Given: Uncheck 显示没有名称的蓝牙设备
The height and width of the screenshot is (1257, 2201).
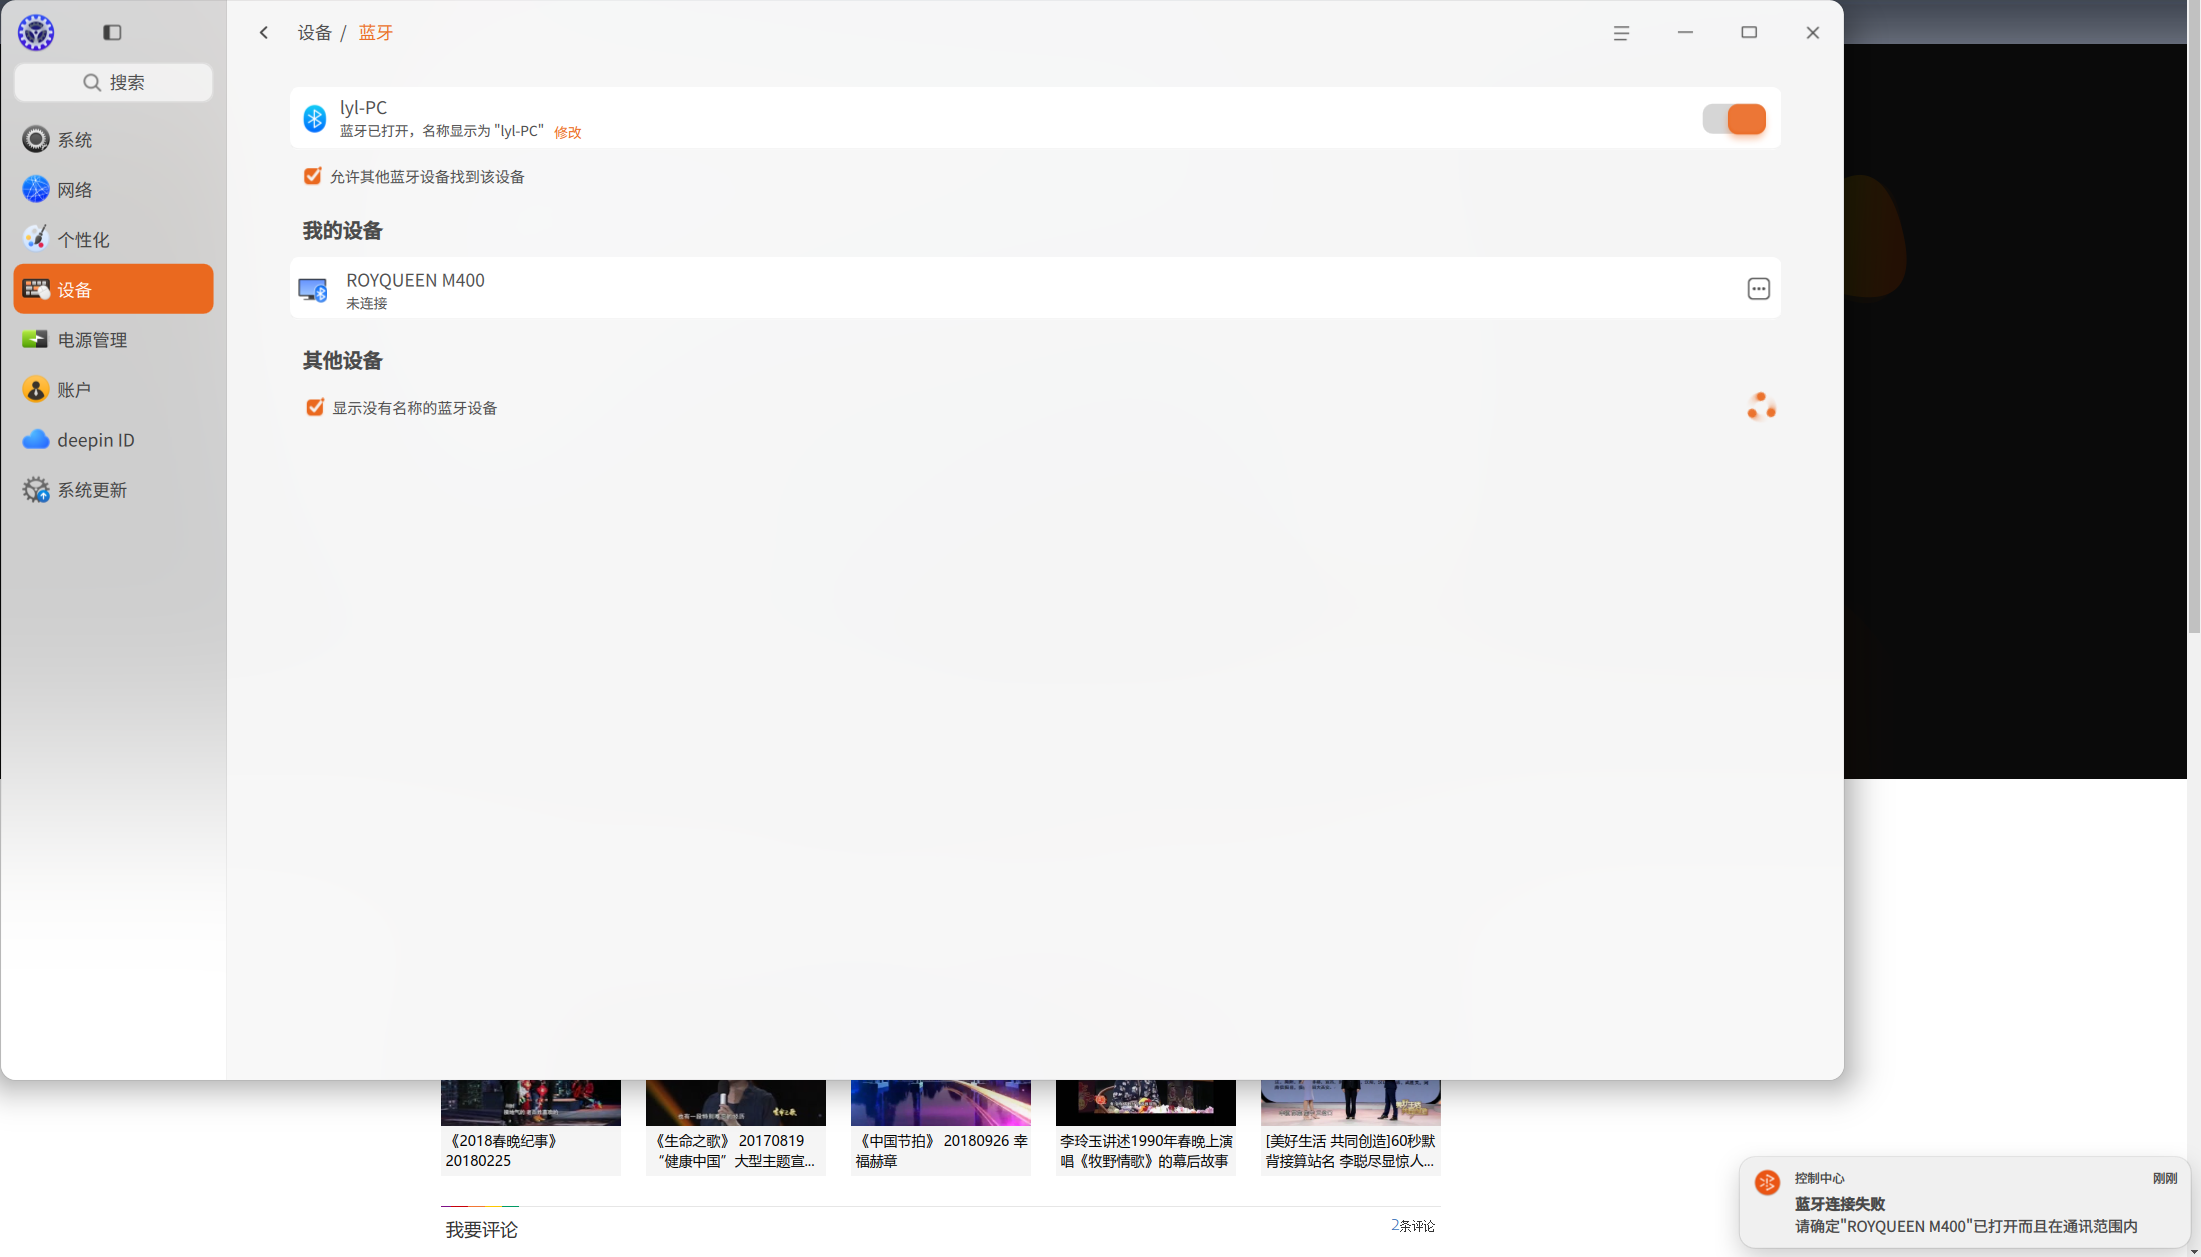Looking at the screenshot, I should coord(315,407).
